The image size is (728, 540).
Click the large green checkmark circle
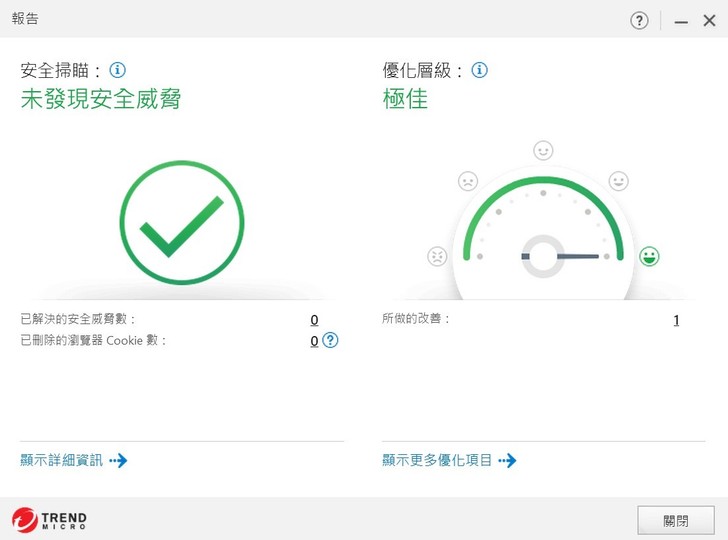(182, 222)
